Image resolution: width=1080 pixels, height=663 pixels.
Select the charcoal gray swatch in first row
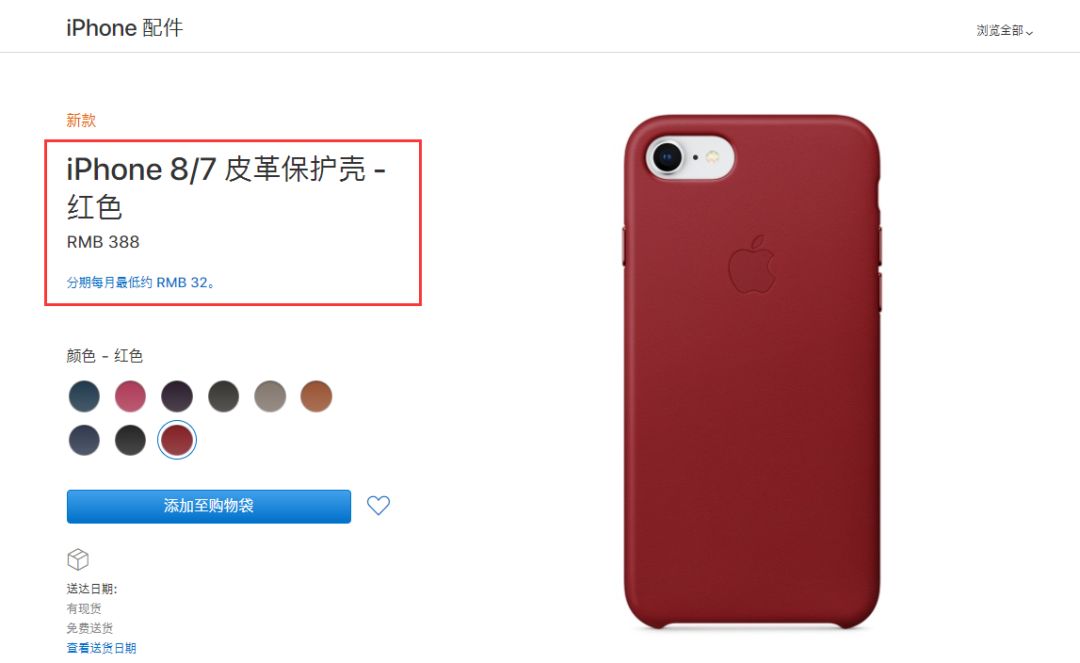(x=223, y=397)
